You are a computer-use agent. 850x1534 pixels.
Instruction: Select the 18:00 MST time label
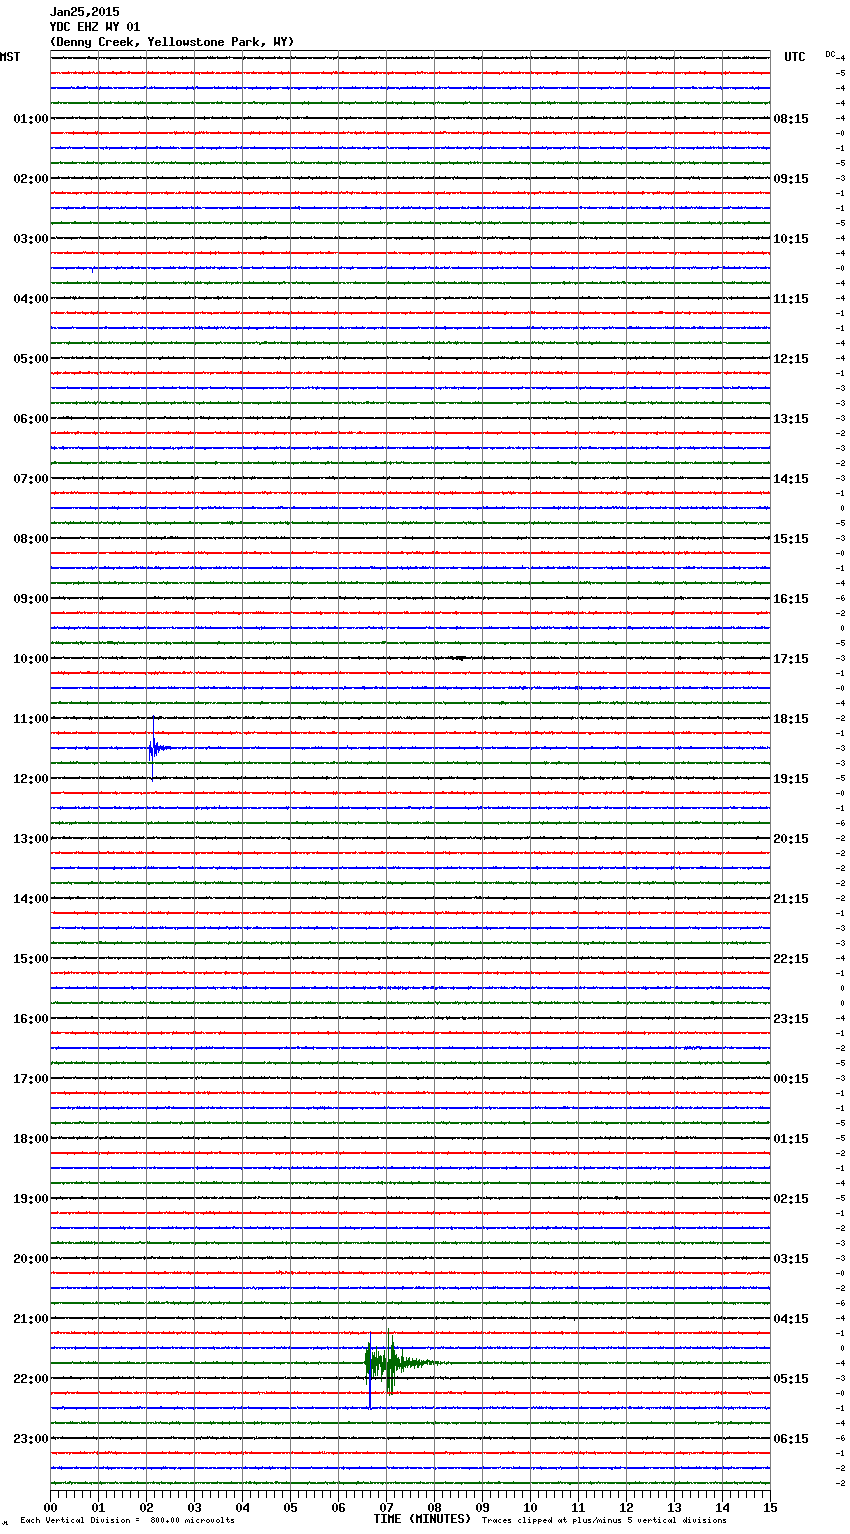tap(30, 1139)
